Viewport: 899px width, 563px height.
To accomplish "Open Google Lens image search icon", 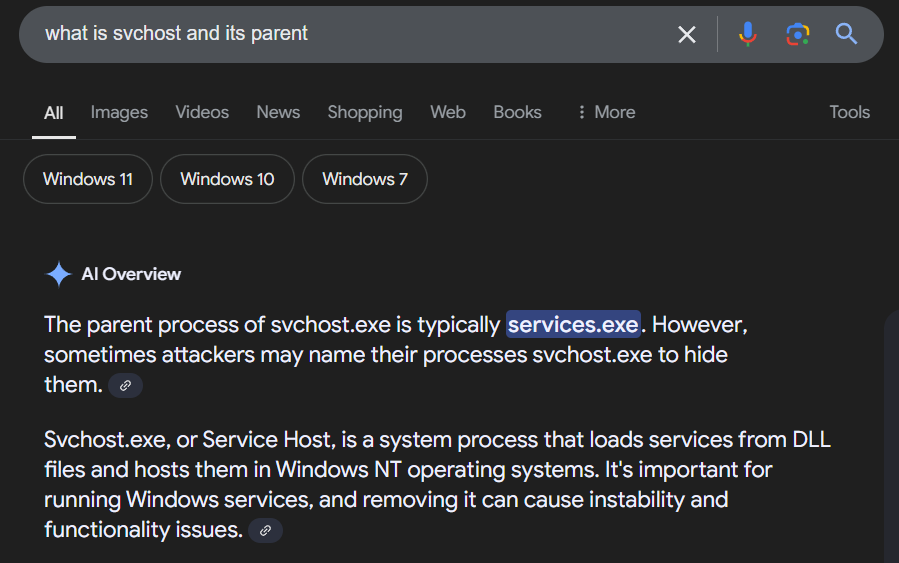I will pyautogui.click(x=798, y=34).
